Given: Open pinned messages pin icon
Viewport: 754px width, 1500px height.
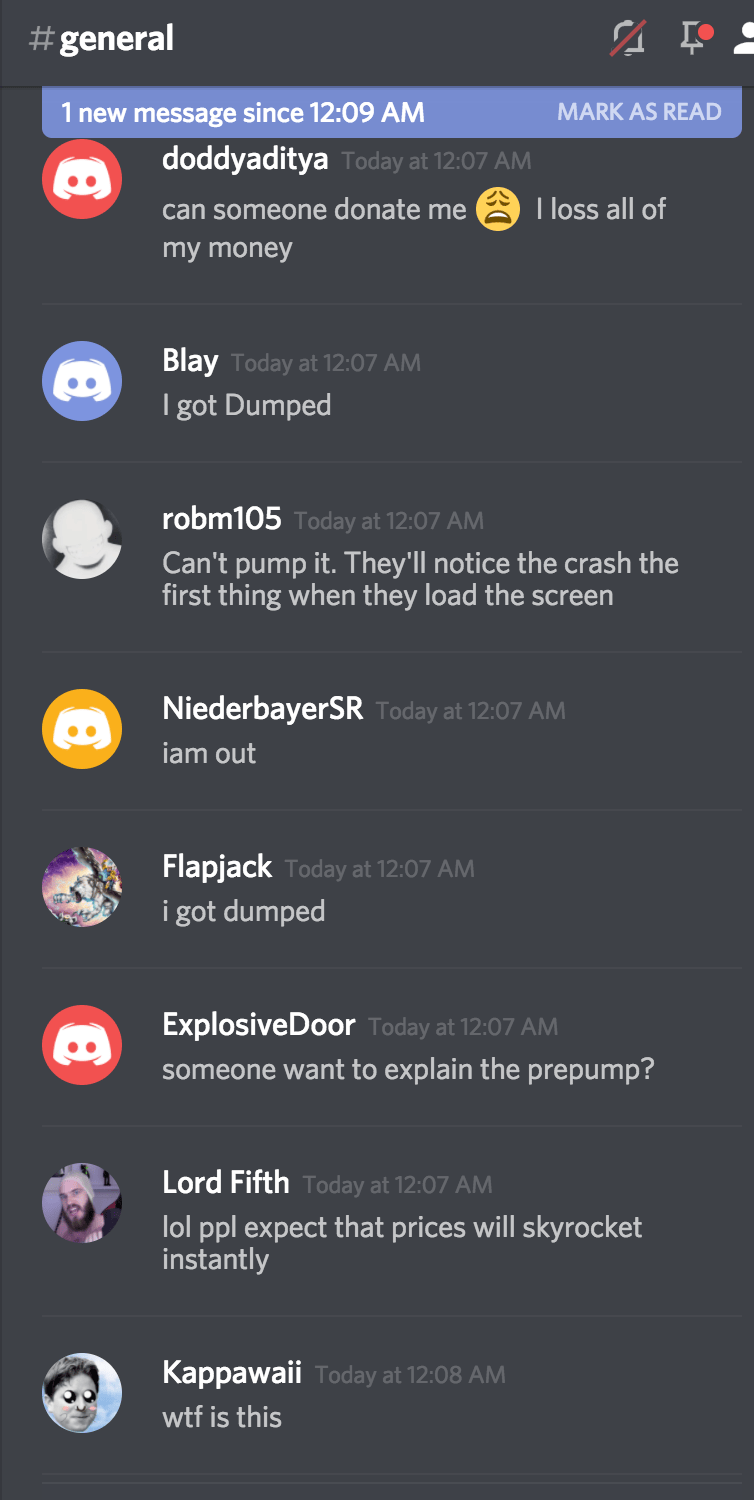Looking at the screenshot, I should point(695,38).
